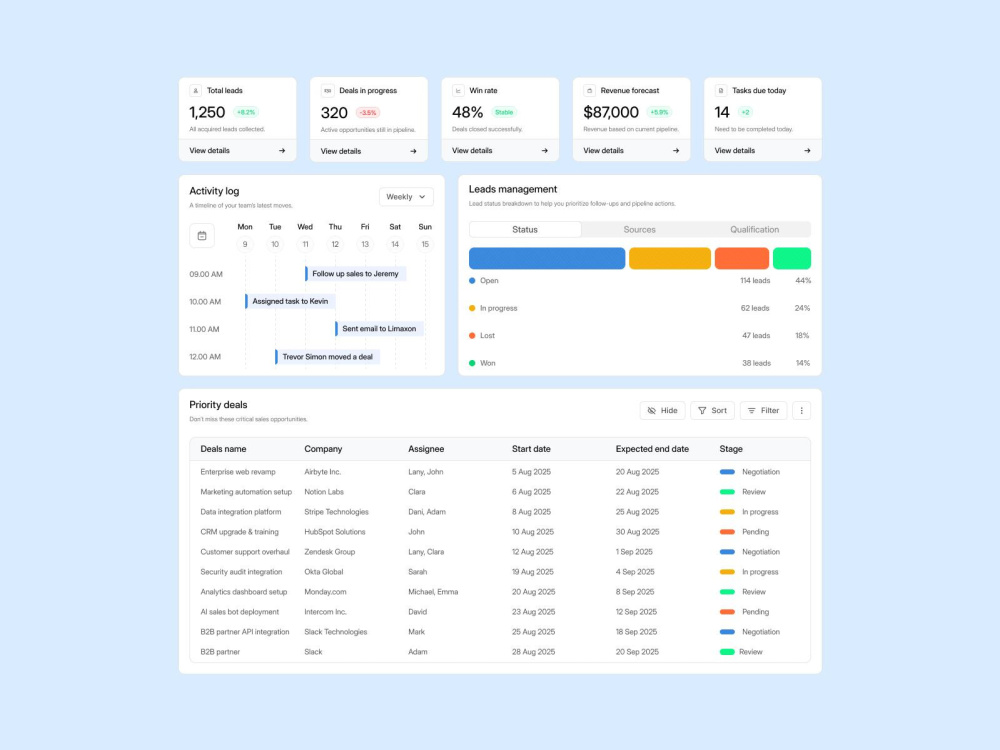Screen dimensions: 1000x750
Task: Click the yellow In progress bar segment
Action: 670,258
